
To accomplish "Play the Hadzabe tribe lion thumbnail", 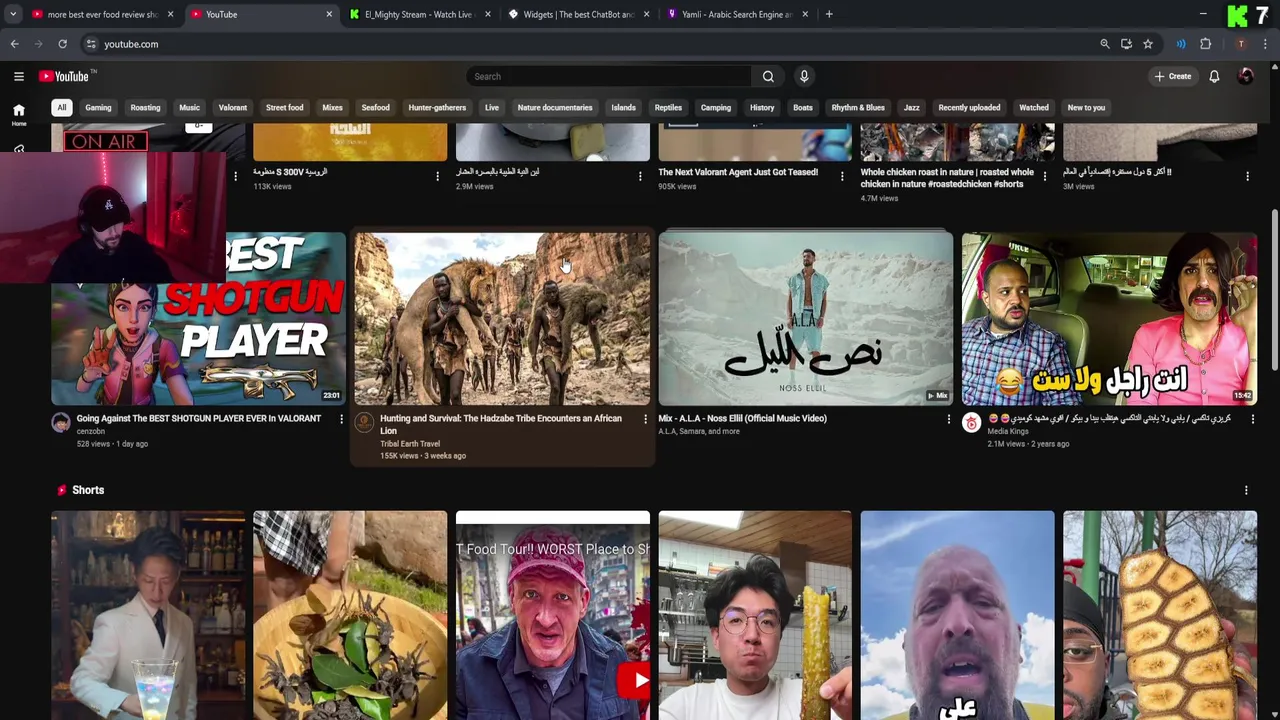I will pos(502,319).
